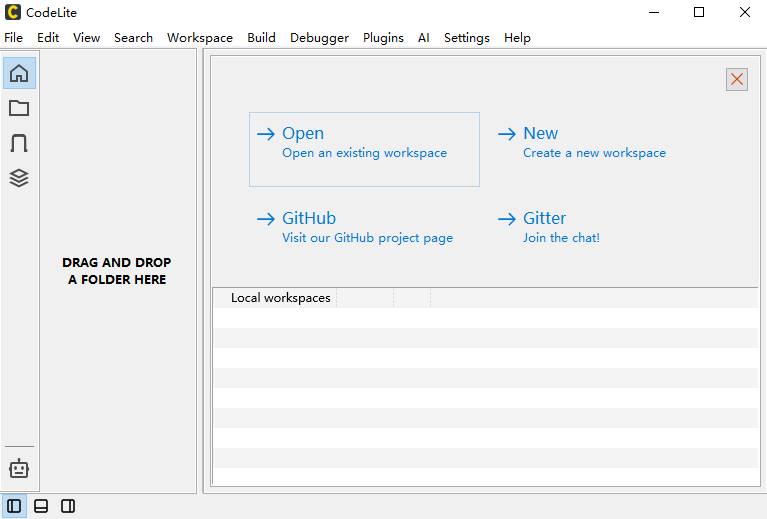
Task: Open the File menu
Action: point(13,38)
